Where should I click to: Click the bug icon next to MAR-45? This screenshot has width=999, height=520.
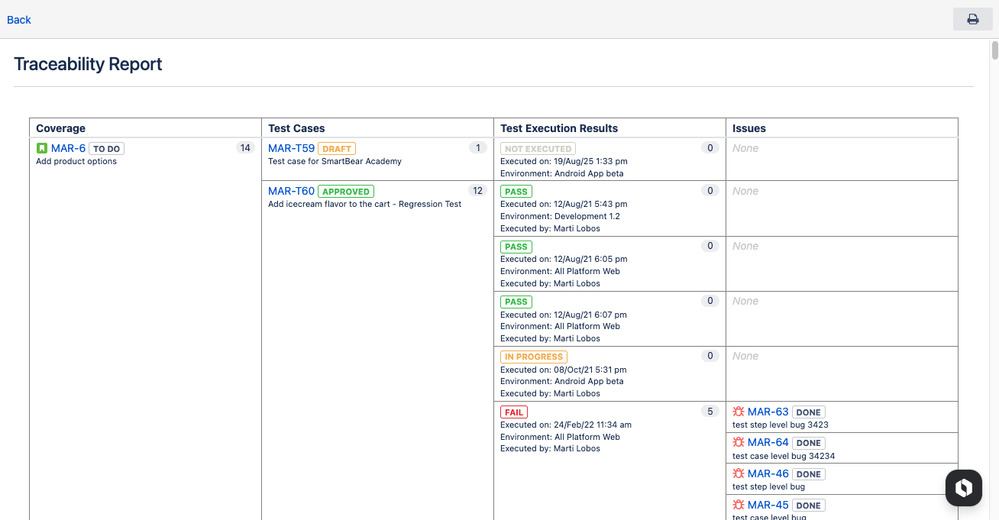pos(738,505)
